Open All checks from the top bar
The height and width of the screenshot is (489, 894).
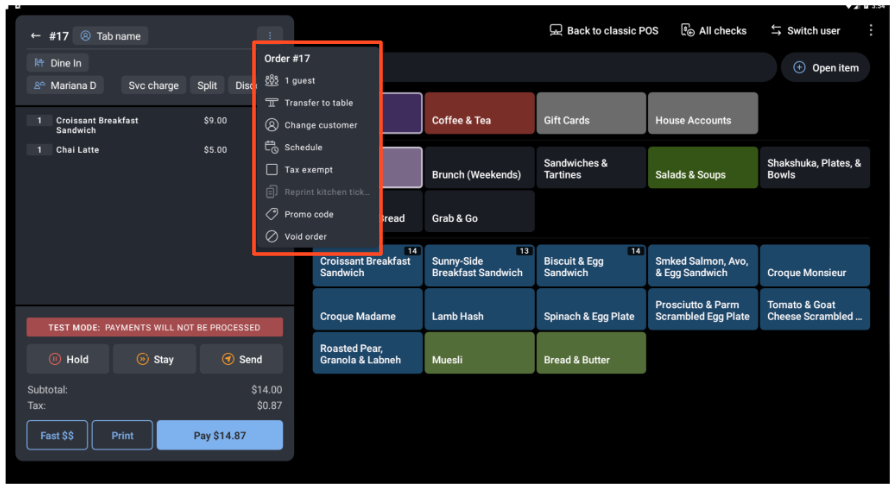(714, 31)
